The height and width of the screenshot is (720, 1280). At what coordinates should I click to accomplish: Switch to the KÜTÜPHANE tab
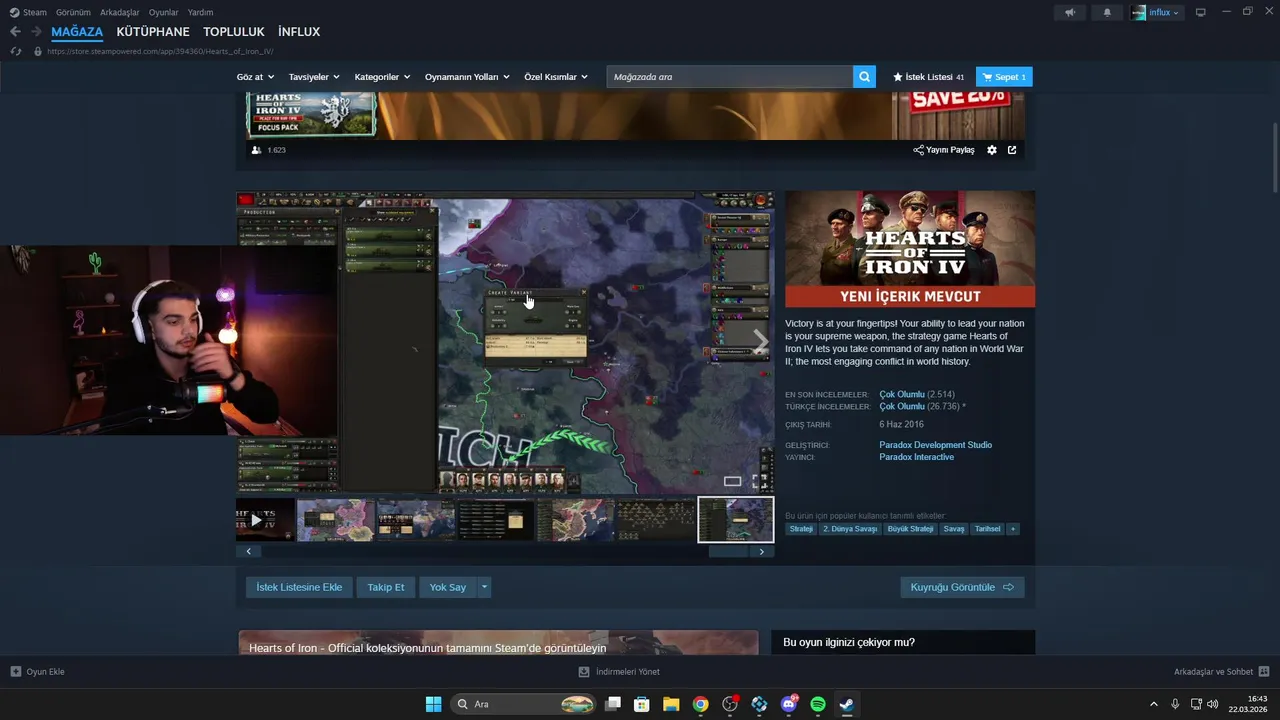[x=153, y=32]
